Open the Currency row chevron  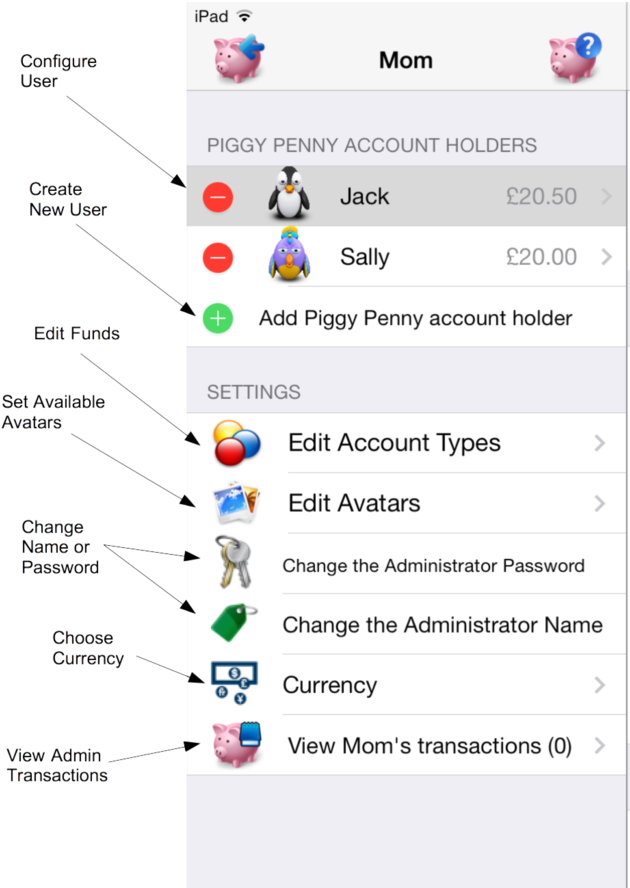pyautogui.click(x=601, y=685)
